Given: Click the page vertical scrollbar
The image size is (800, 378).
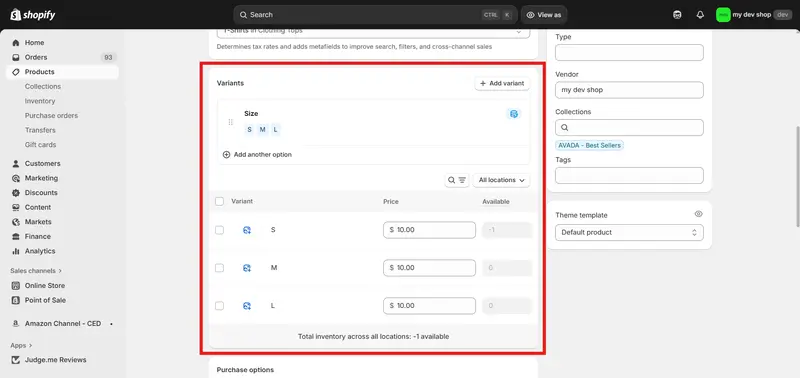Looking at the screenshot, I should (x=797, y=176).
